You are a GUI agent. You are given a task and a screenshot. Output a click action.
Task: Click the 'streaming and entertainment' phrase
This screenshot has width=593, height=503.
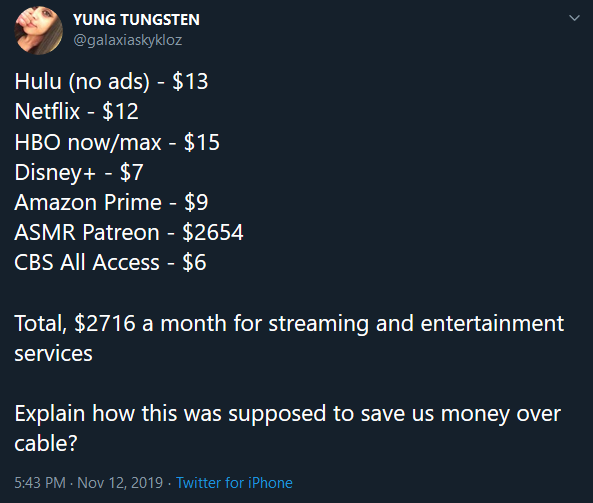pyautogui.click(x=416, y=324)
